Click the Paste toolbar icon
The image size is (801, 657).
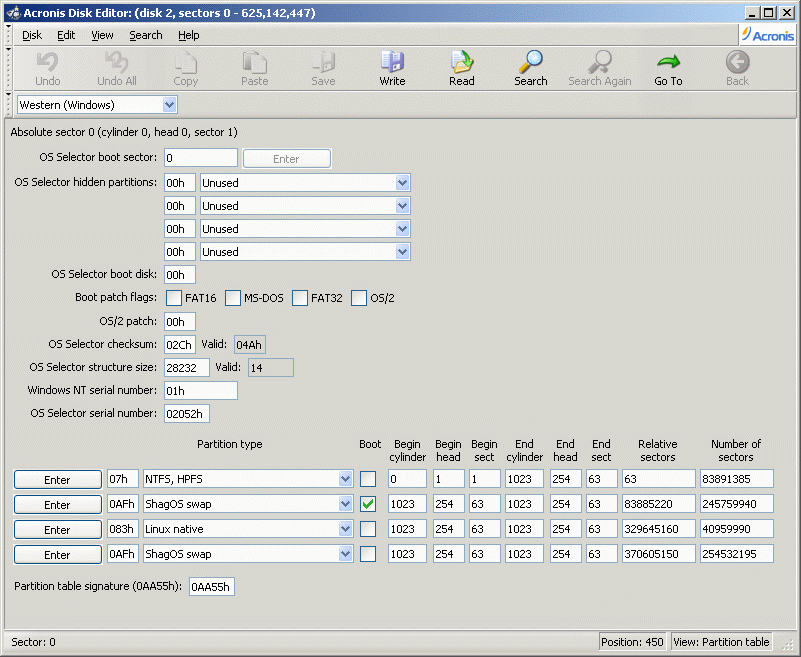(254, 68)
